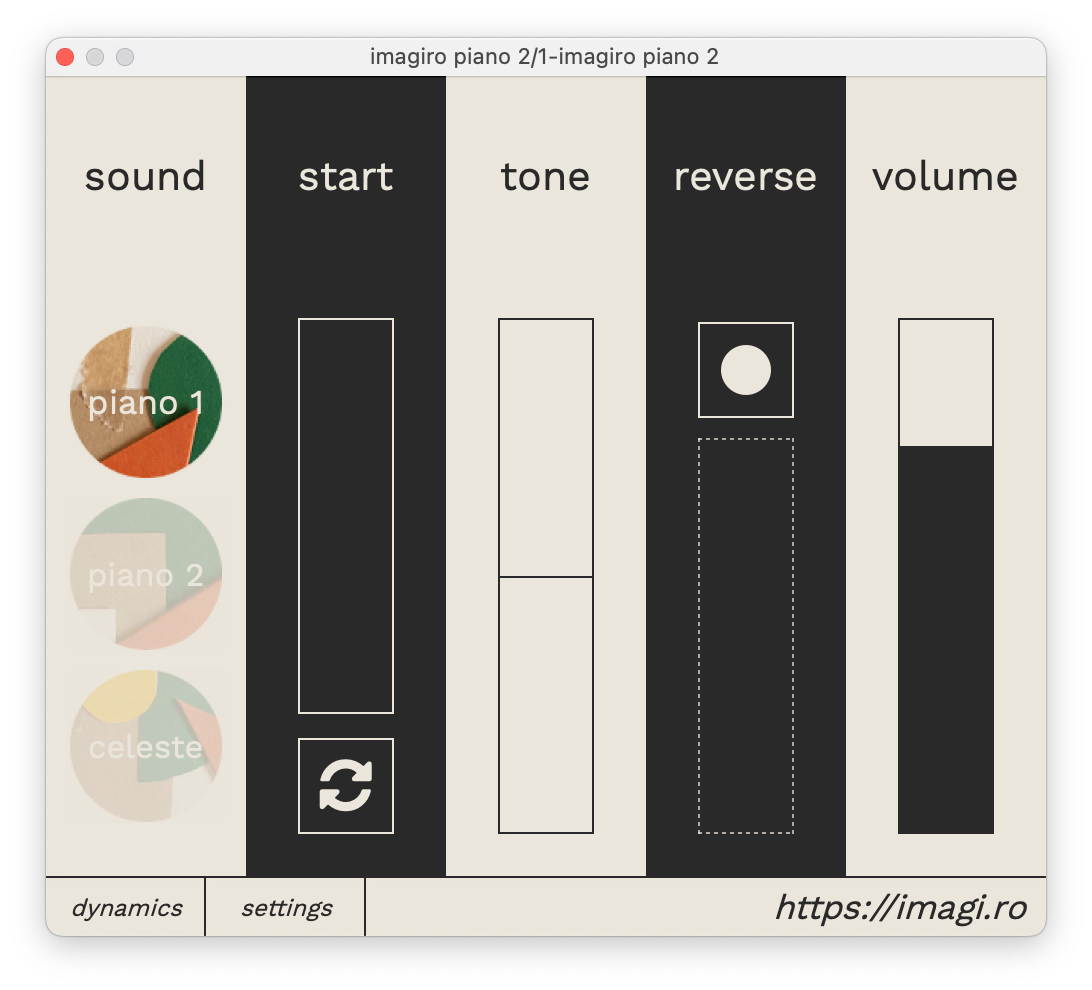Click the window title 'imagiro piano 2'
Screen dimensions: 1092x990
point(545,57)
